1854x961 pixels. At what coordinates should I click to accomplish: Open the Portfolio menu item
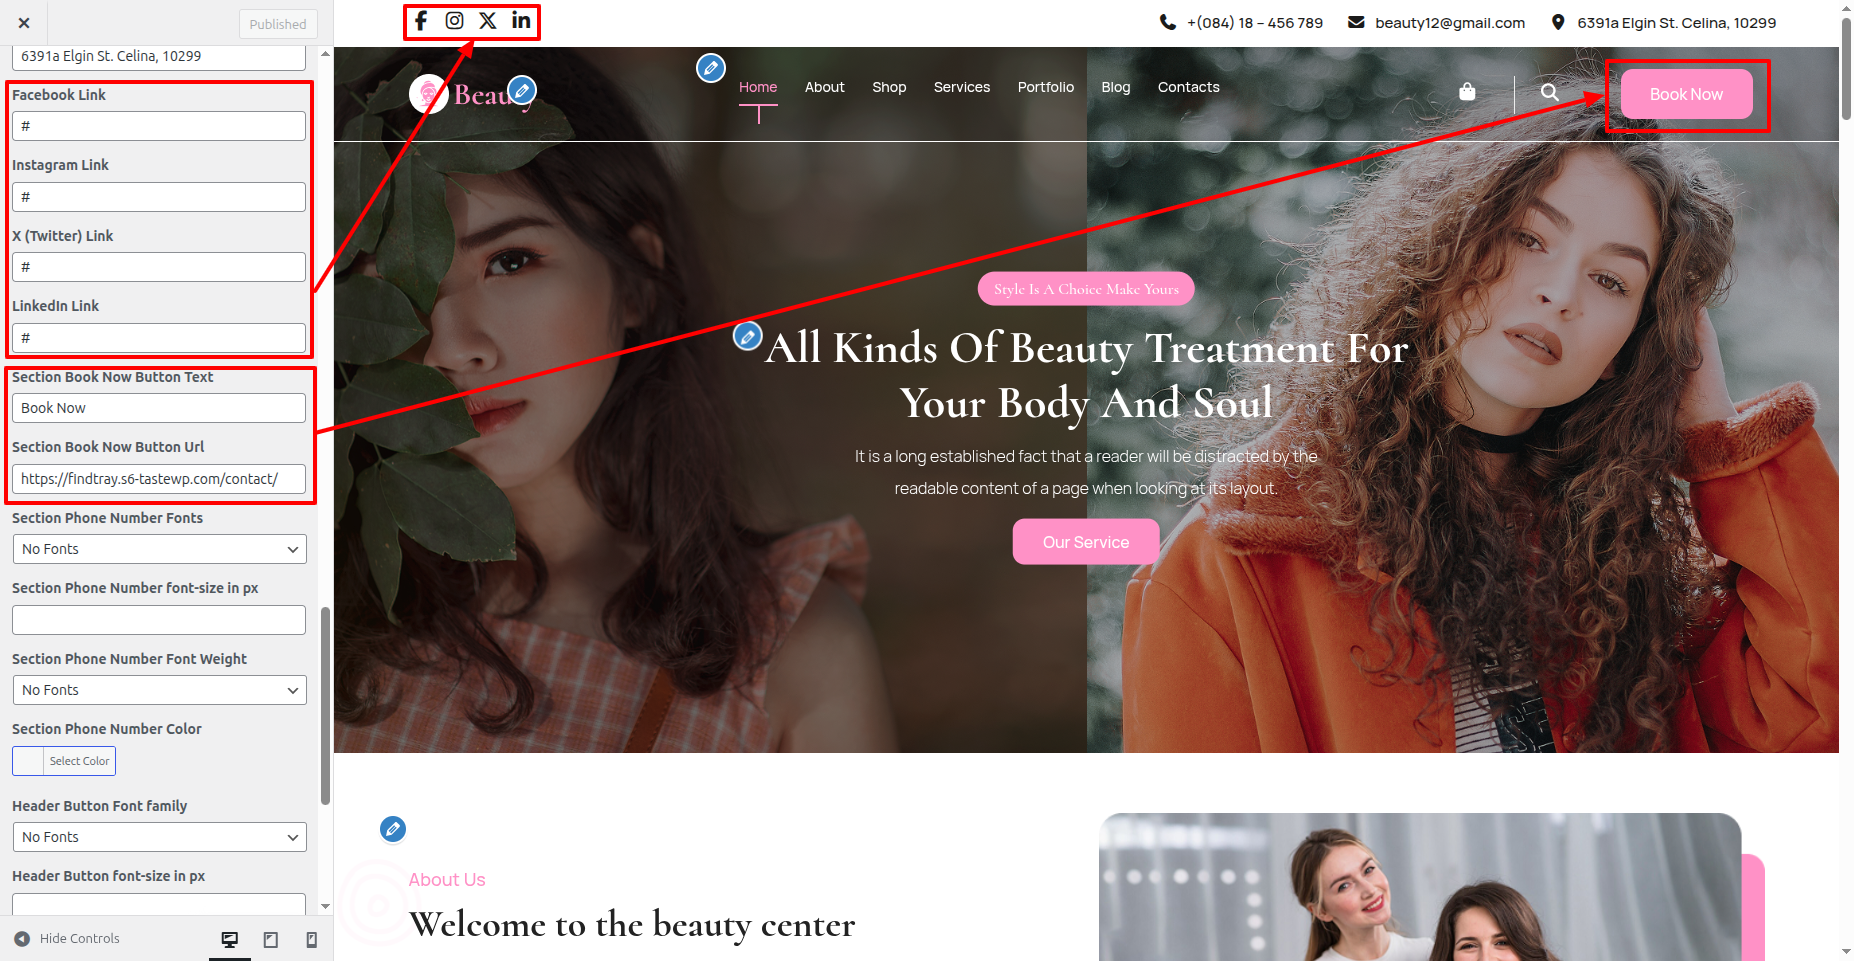point(1045,87)
